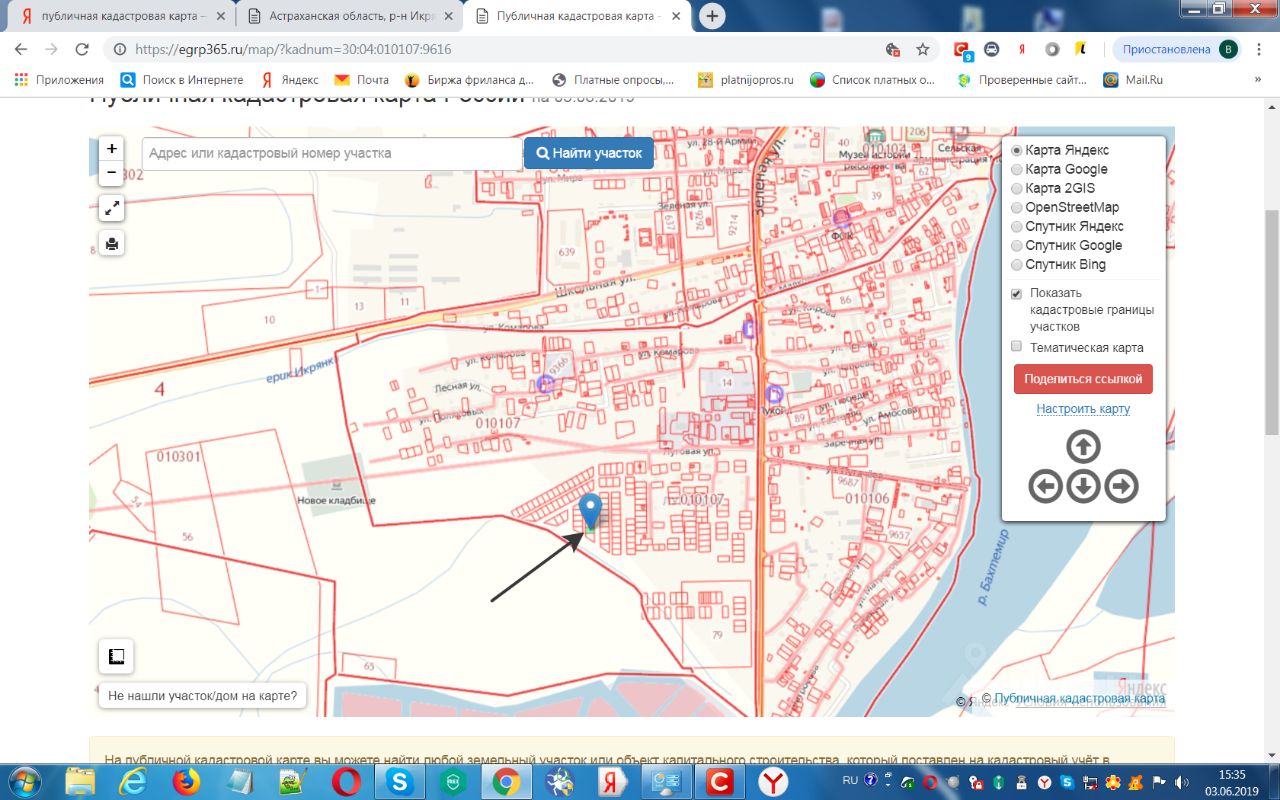Bookmark this page with star icon
The image size is (1280, 800).
coord(922,49)
